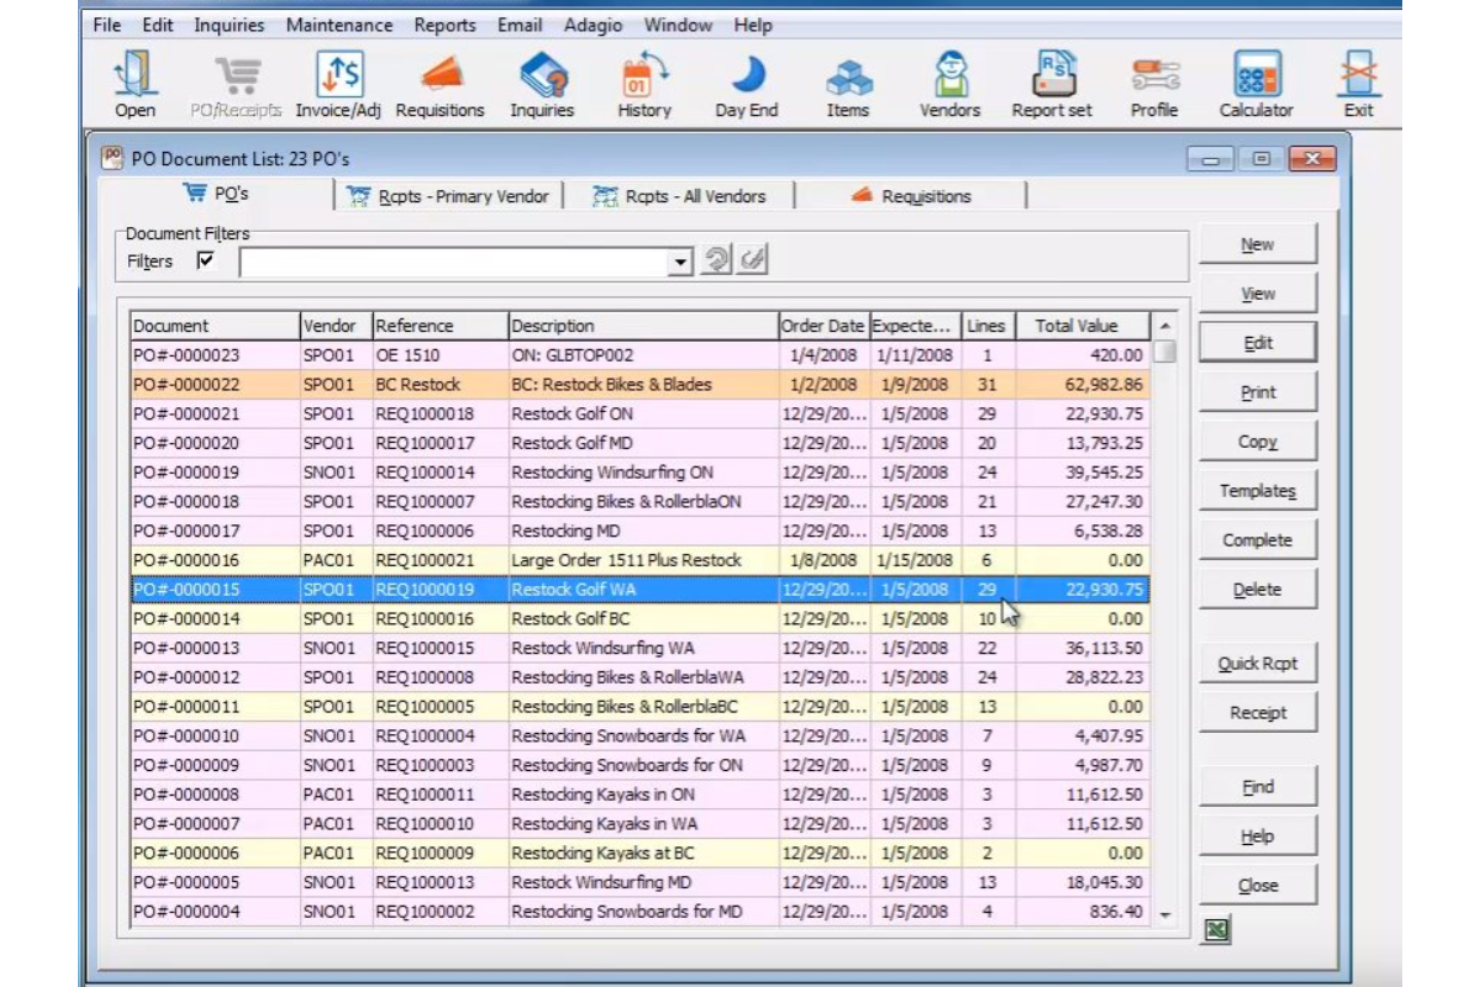The image size is (1480, 987).
Task: Switch to Rcpts - Primary Vendor tab
Action: pos(449,196)
